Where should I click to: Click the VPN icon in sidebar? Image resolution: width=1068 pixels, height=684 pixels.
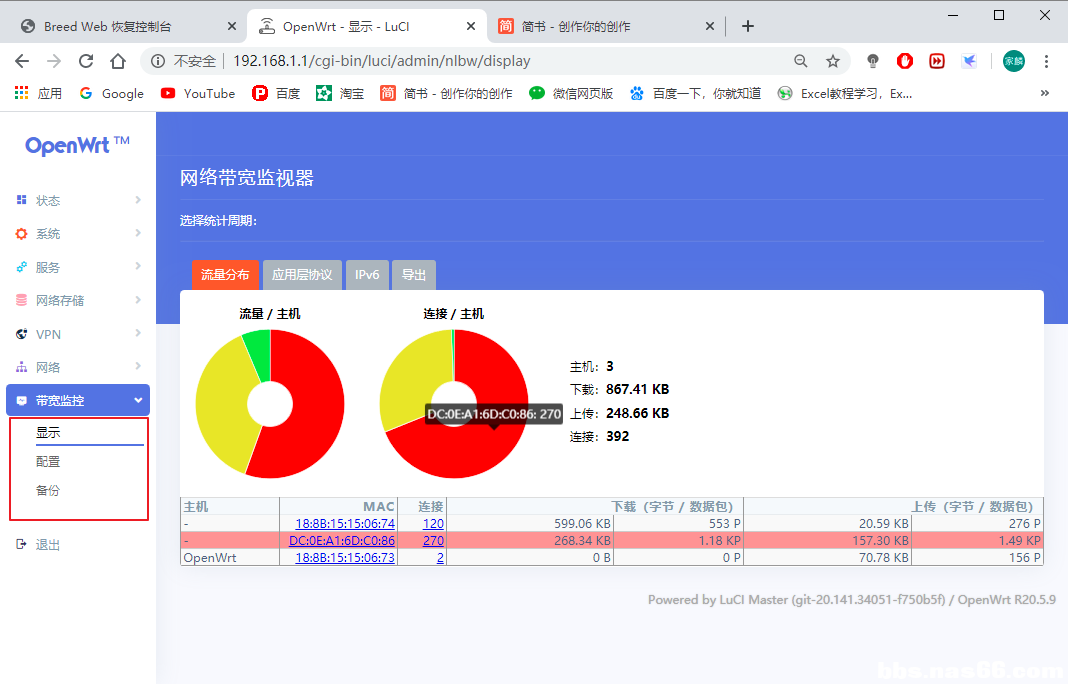click(x=21, y=334)
